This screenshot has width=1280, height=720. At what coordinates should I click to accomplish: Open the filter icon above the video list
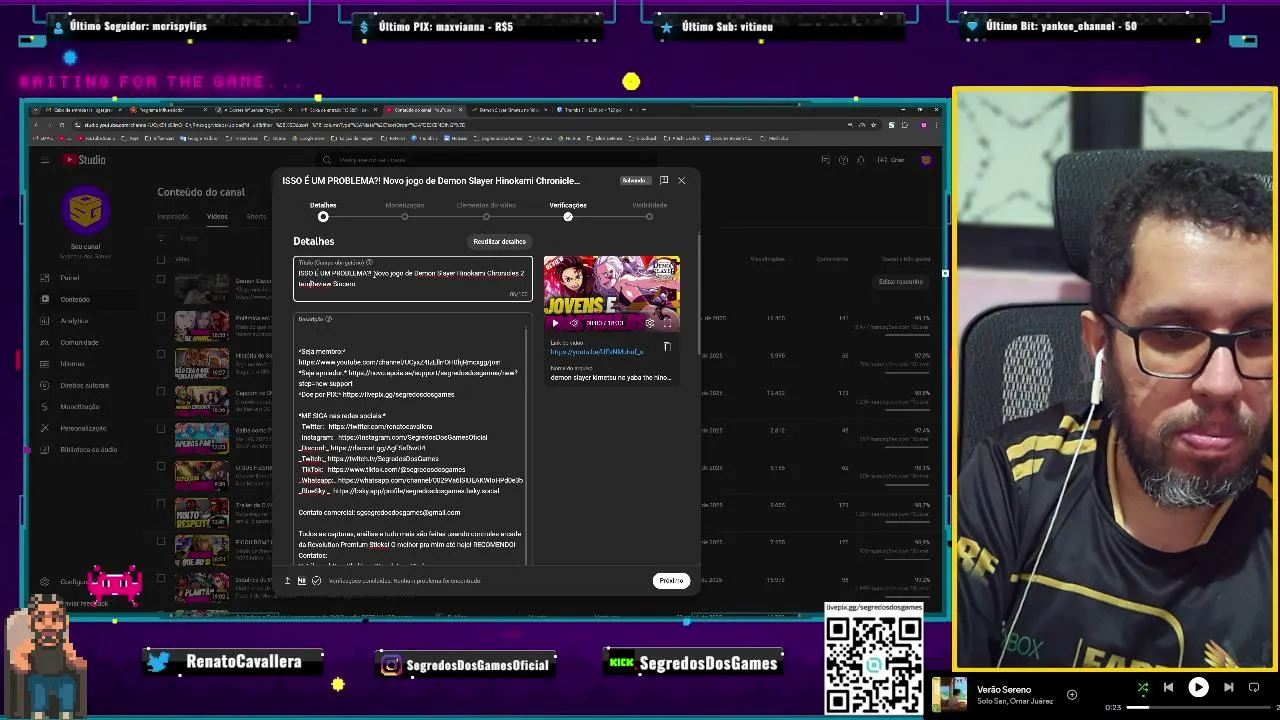tap(163, 239)
